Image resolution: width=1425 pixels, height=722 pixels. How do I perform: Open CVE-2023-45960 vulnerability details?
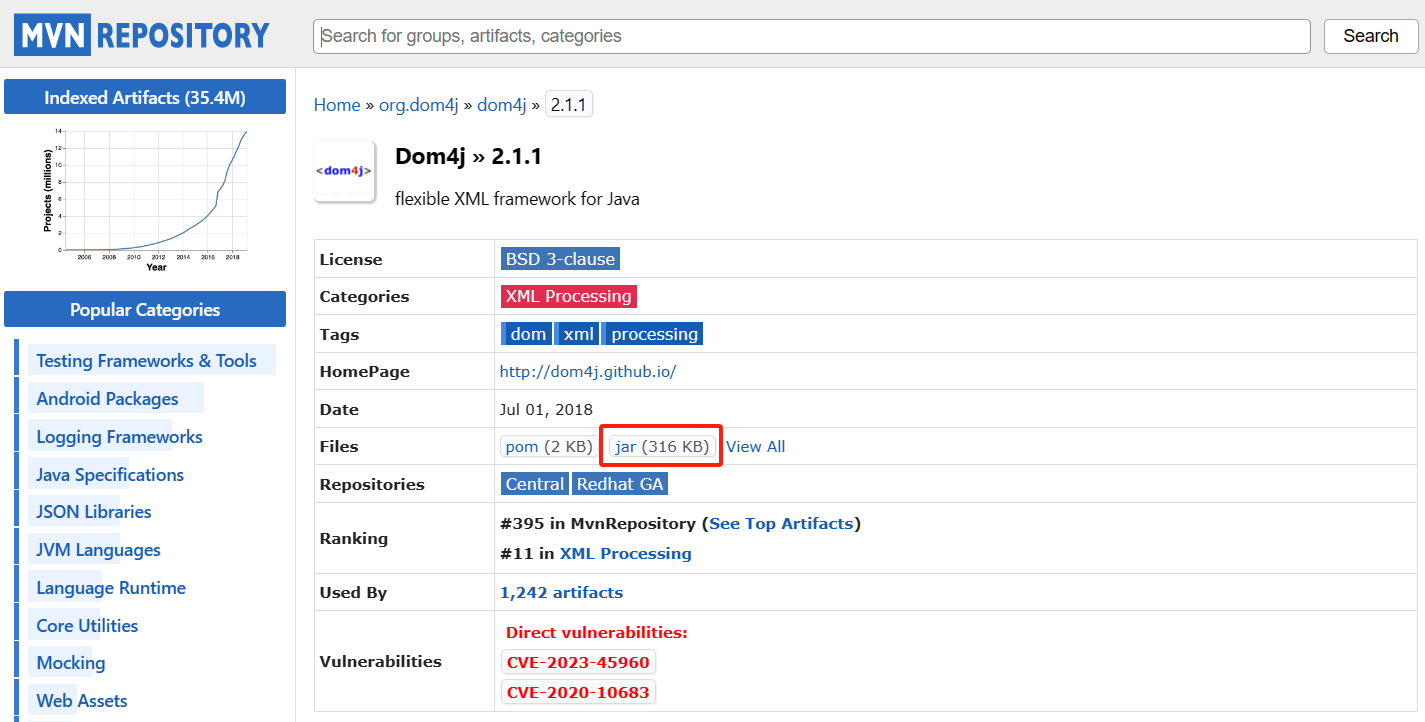coord(578,662)
